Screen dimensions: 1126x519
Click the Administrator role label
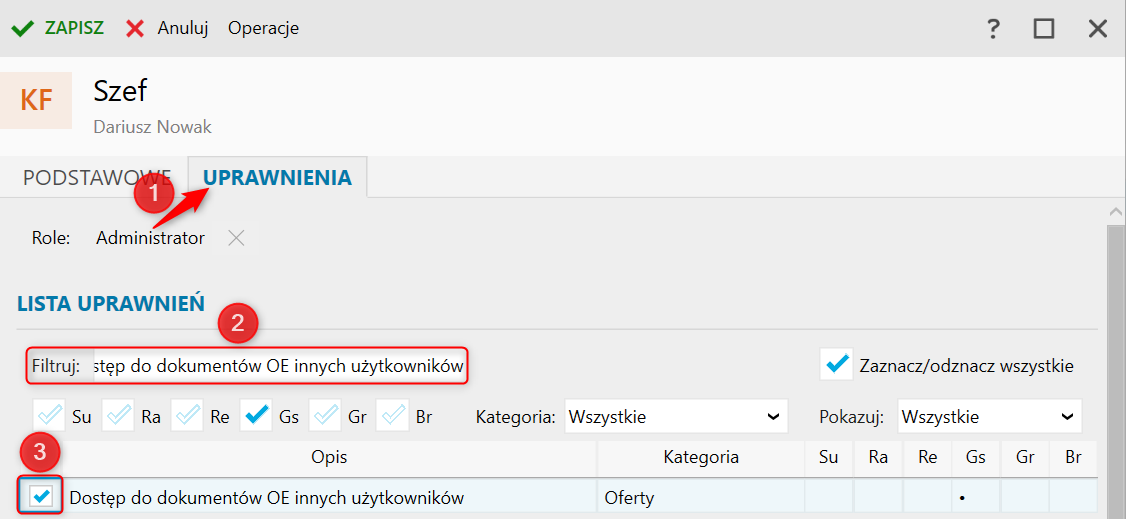(x=150, y=238)
